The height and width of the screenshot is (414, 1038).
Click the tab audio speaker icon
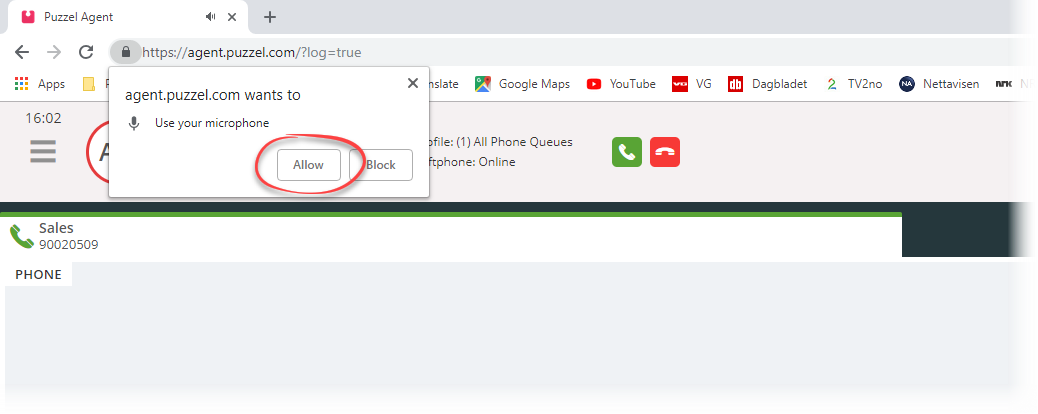point(211,17)
